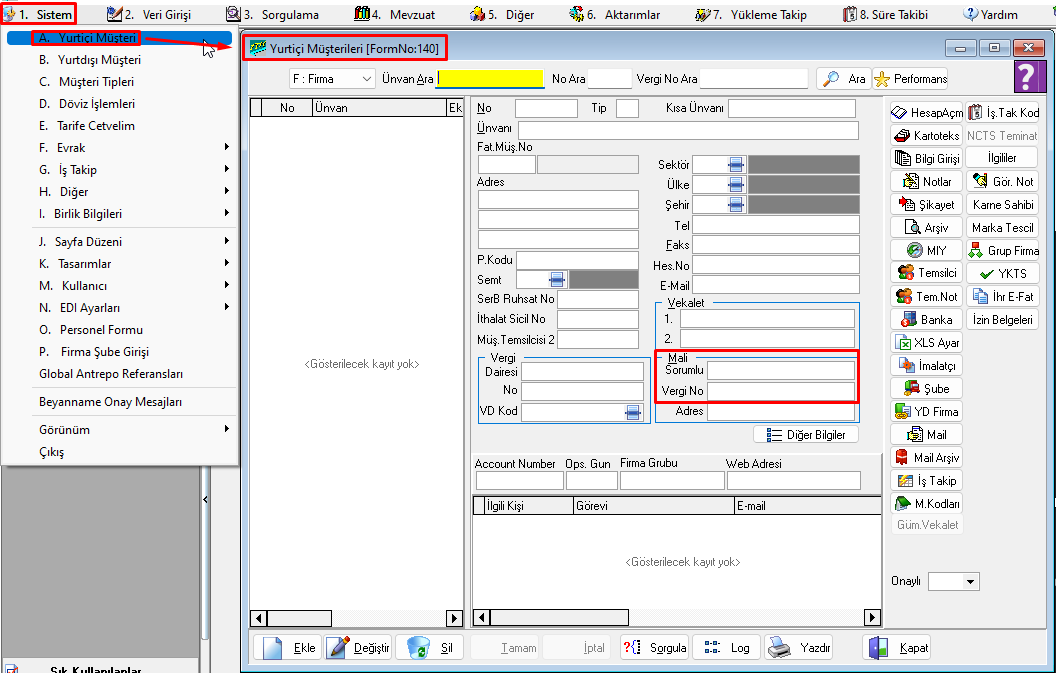Click the Ara search button
Image resolution: width=1056 pixels, height=673 pixels.
844,79
